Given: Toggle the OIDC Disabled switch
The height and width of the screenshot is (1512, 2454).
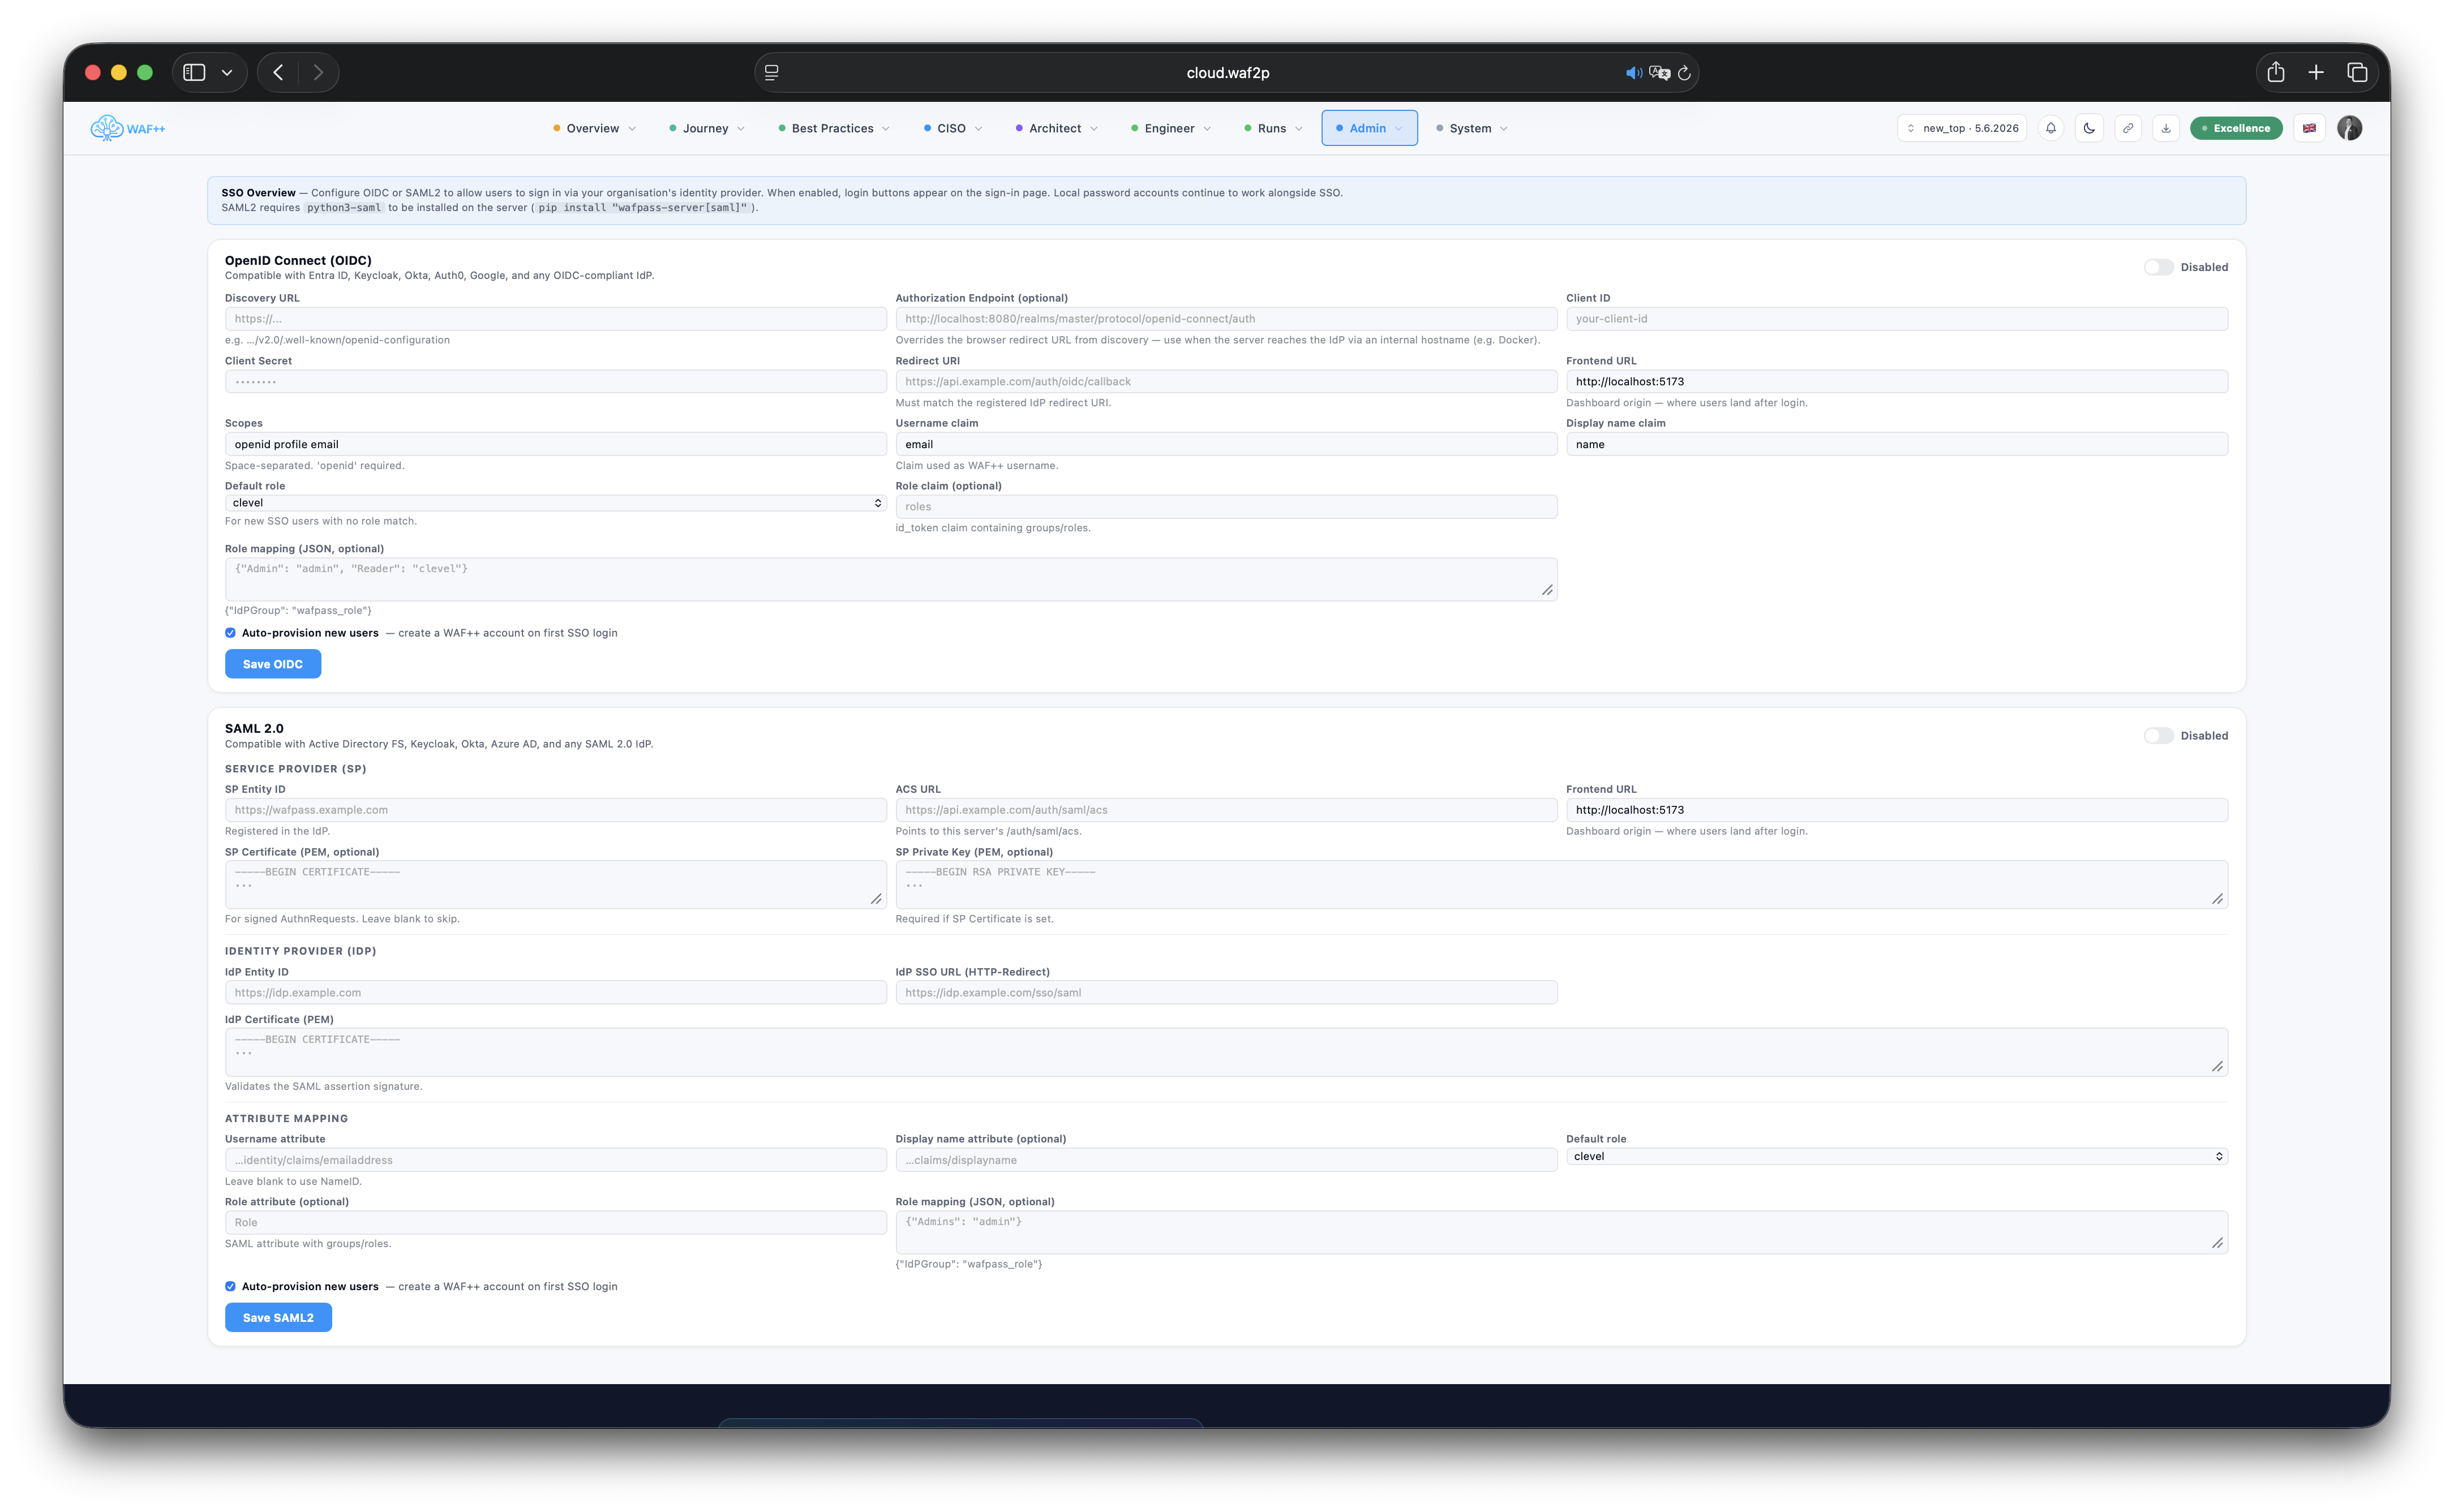Looking at the screenshot, I should (x=2158, y=267).
